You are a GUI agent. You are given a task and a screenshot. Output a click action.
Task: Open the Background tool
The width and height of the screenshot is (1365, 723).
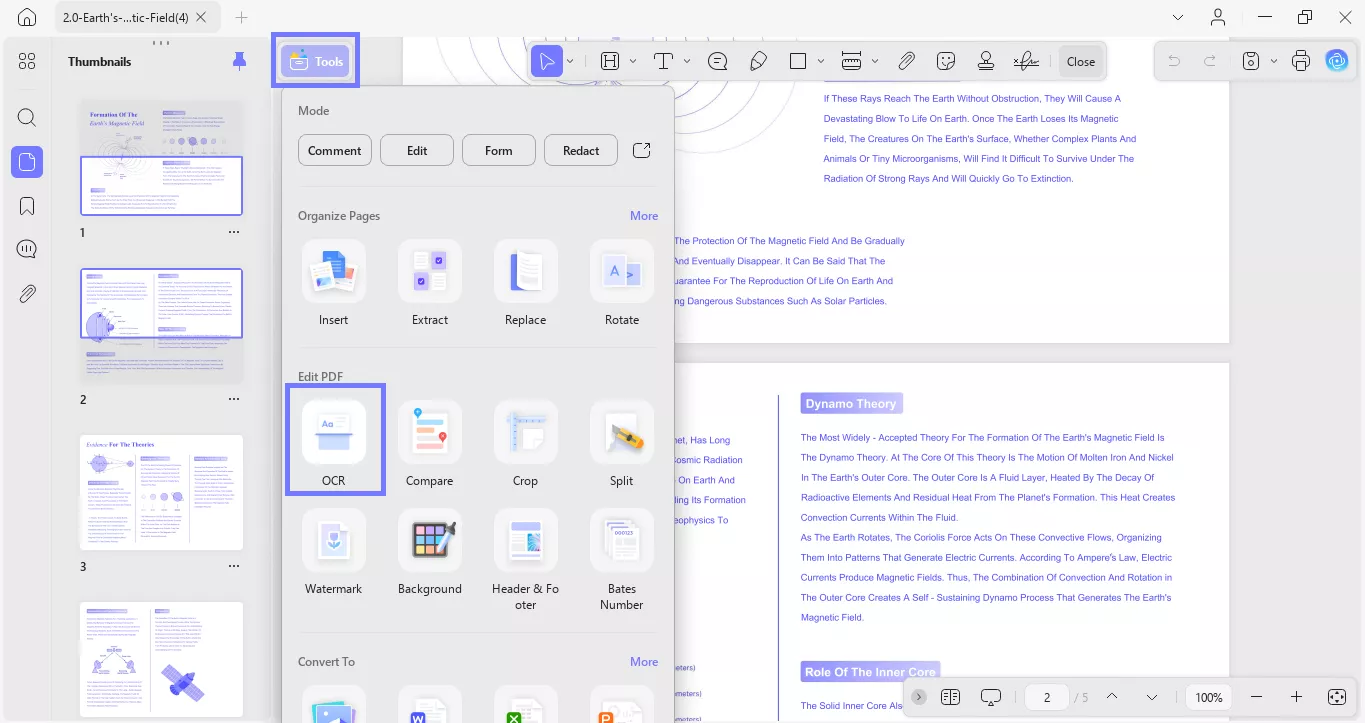(x=430, y=553)
